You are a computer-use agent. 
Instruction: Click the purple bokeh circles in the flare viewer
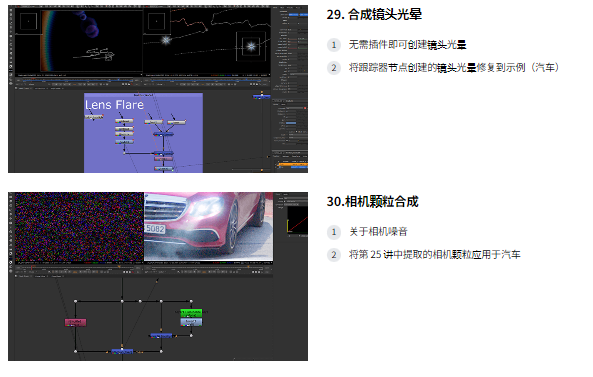[x=90, y=24]
